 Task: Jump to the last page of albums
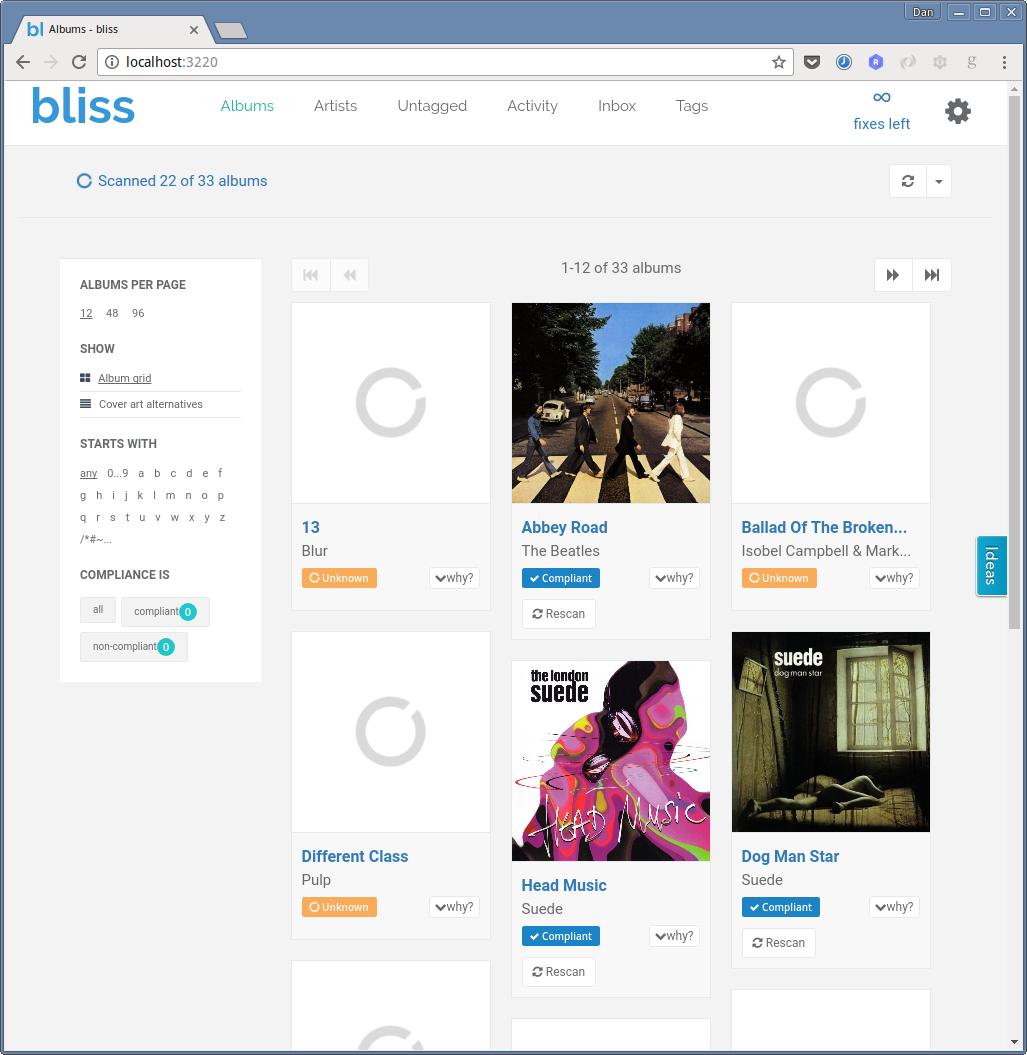click(932, 275)
